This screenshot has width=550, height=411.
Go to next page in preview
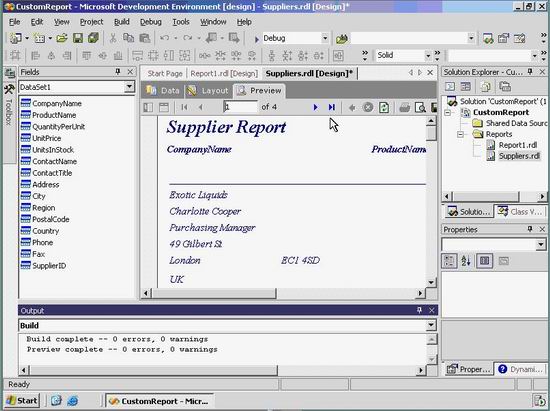click(315, 107)
